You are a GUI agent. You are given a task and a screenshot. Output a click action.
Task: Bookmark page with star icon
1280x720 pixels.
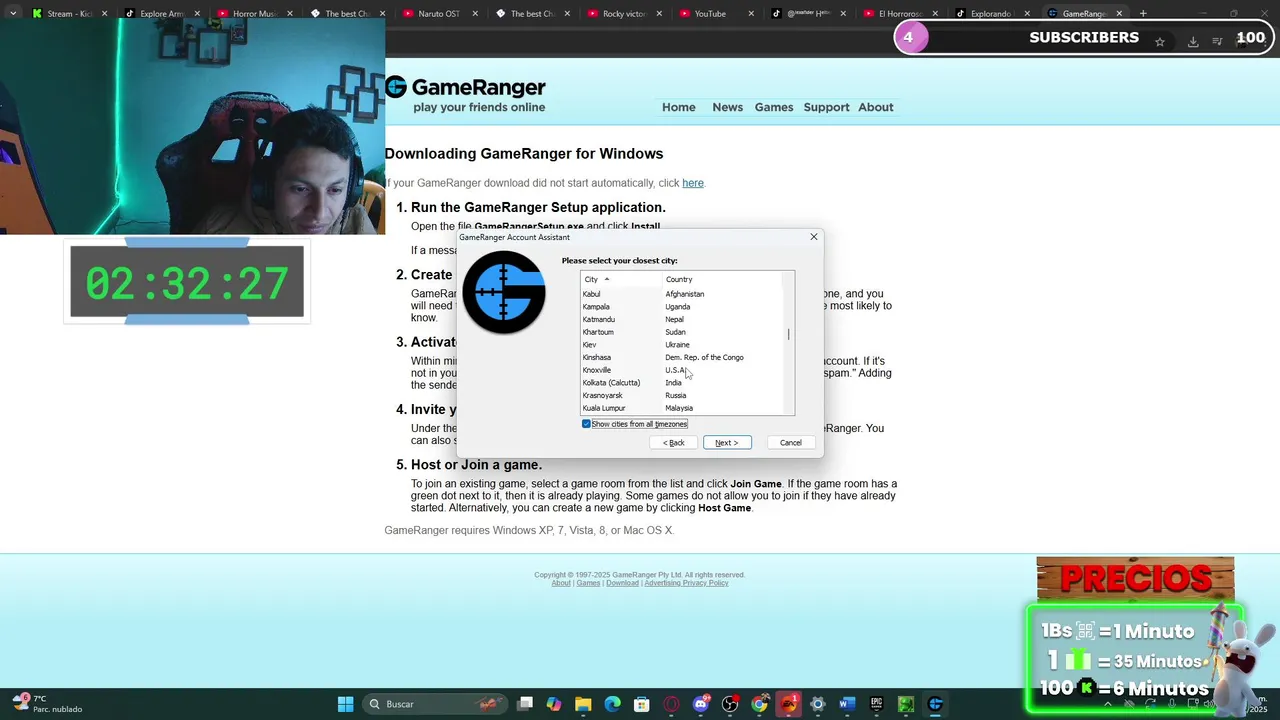1160,41
